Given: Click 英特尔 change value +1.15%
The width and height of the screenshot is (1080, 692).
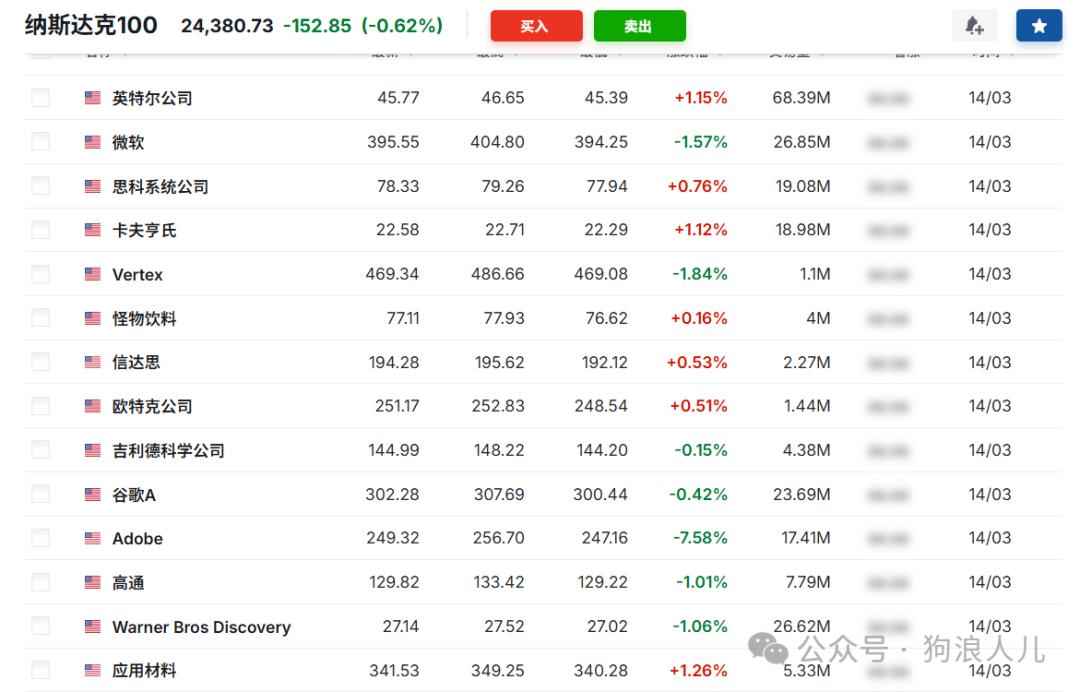Looking at the screenshot, I should [x=700, y=98].
